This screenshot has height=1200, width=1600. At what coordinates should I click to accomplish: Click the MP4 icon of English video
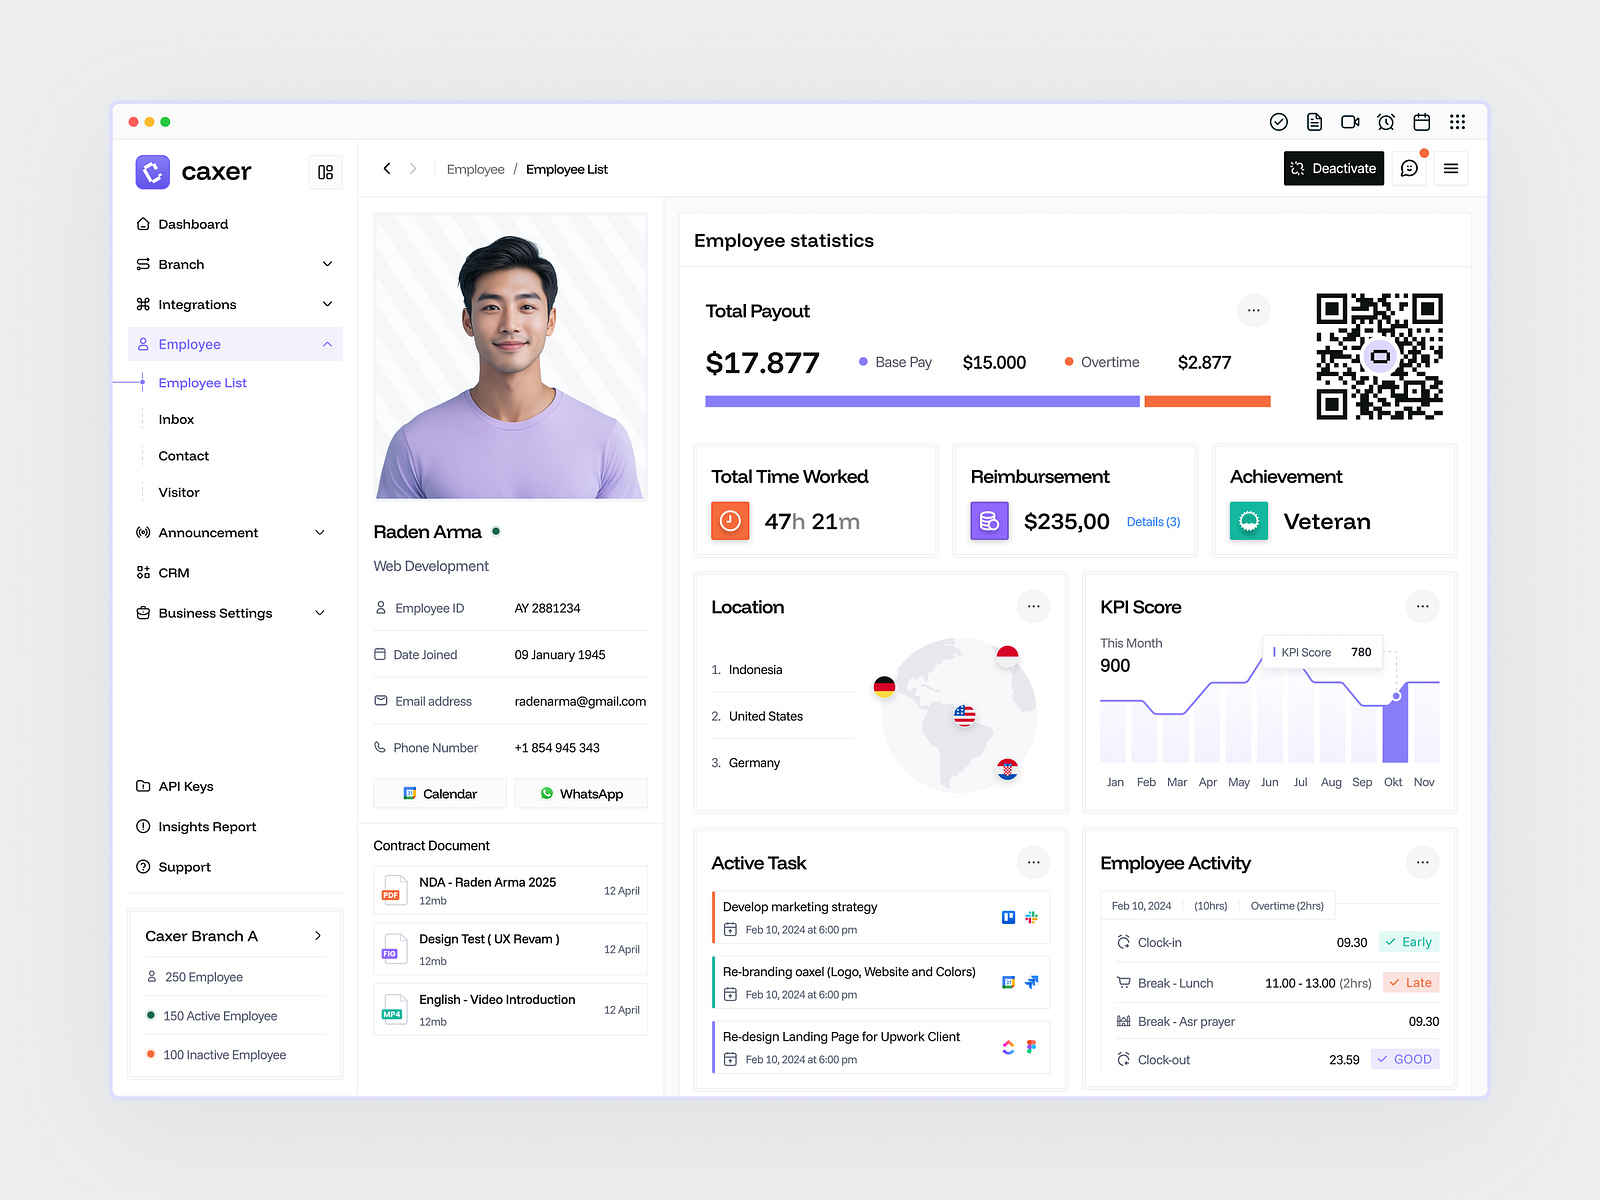[x=392, y=1008]
